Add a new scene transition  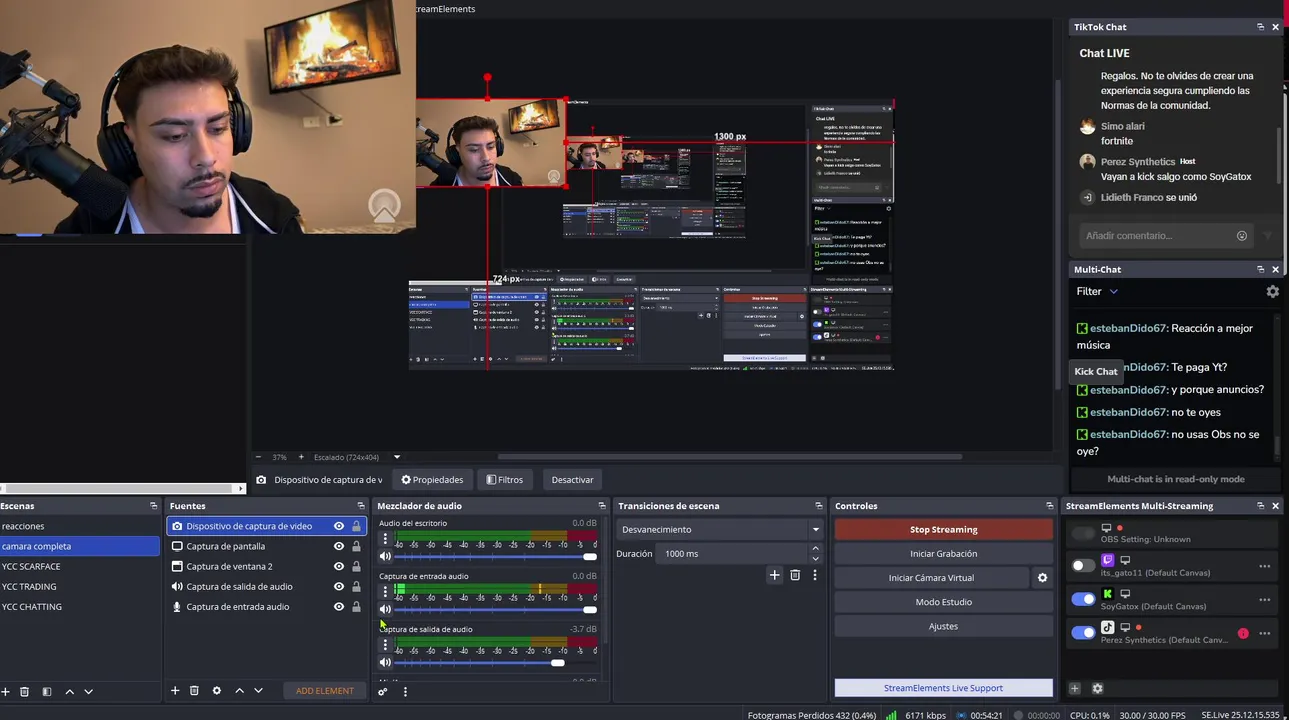[x=774, y=575]
